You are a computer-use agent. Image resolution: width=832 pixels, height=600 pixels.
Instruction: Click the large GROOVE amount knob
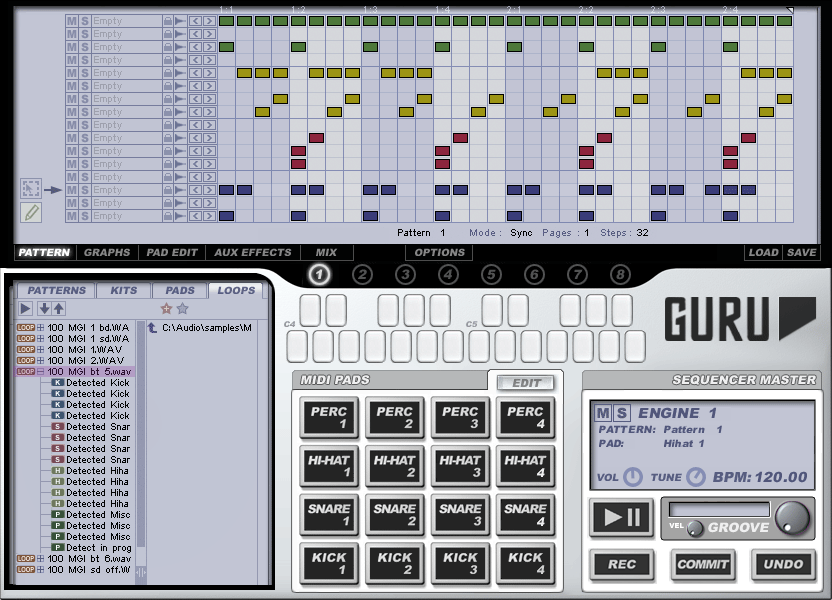pos(792,517)
